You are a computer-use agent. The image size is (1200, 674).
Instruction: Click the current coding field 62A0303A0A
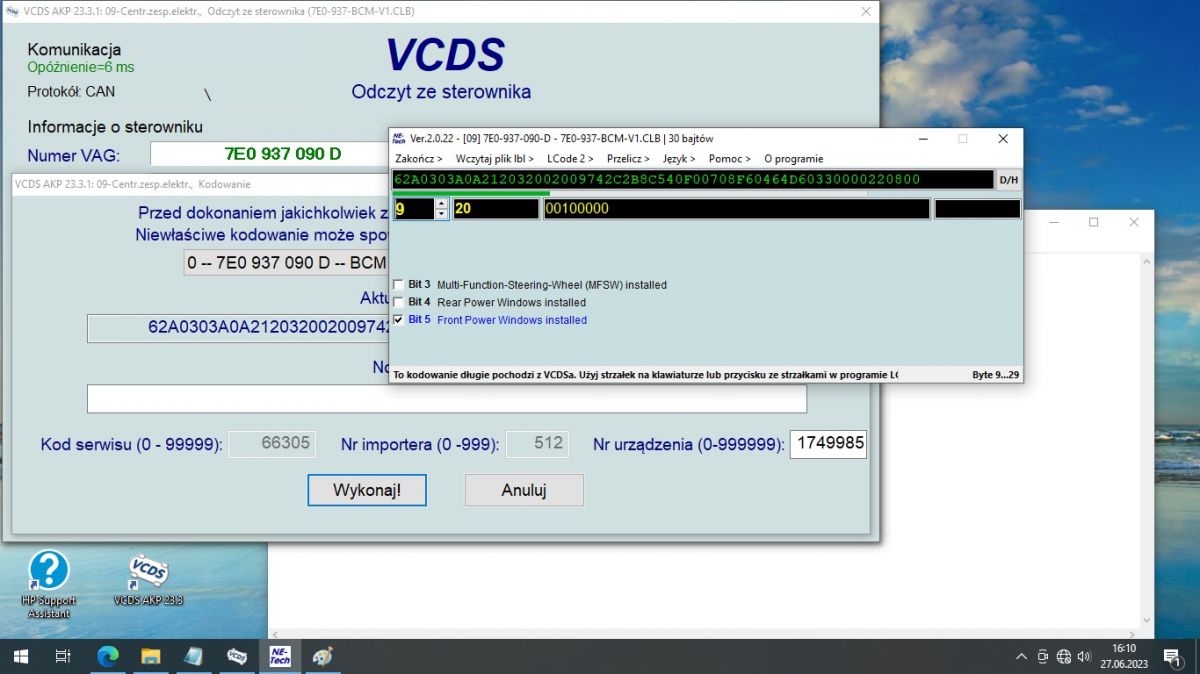(x=238, y=328)
